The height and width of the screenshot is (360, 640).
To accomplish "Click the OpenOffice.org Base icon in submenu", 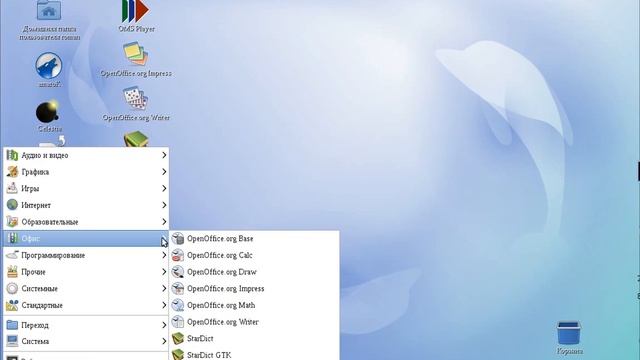I will click(x=178, y=238).
